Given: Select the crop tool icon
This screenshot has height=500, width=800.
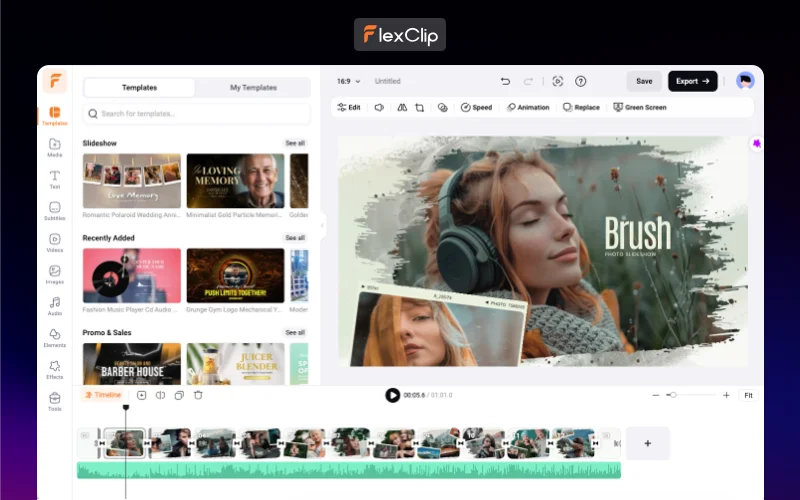Looking at the screenshot, I should click(419, 107).
